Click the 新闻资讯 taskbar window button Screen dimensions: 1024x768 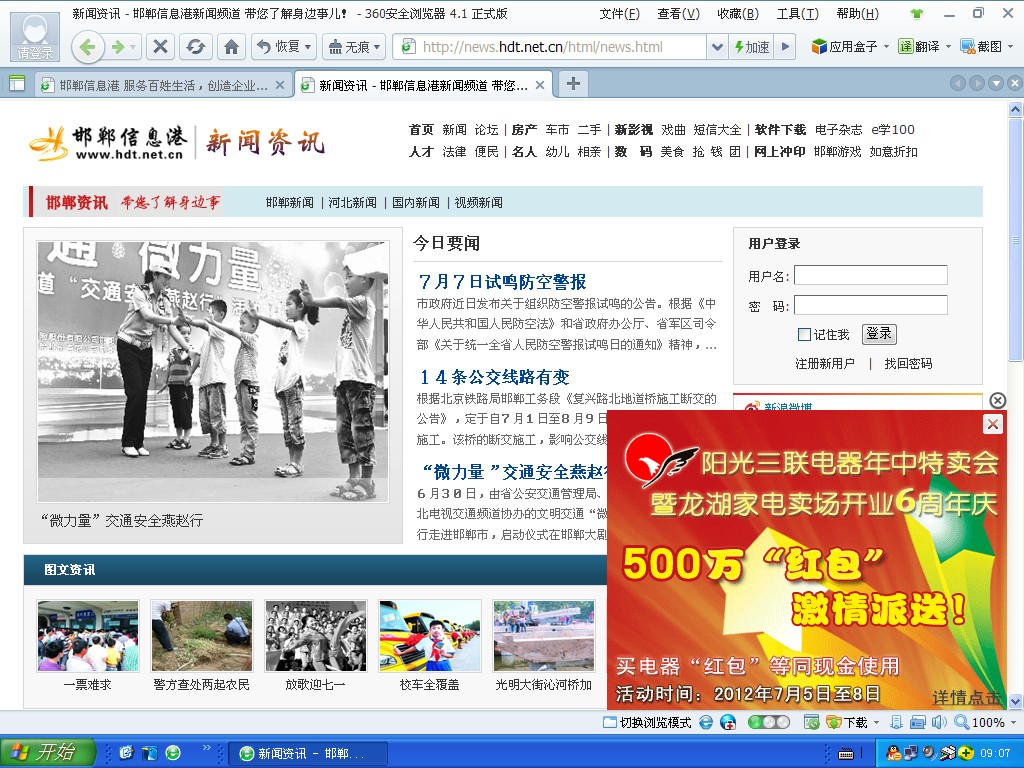(308, 753)
